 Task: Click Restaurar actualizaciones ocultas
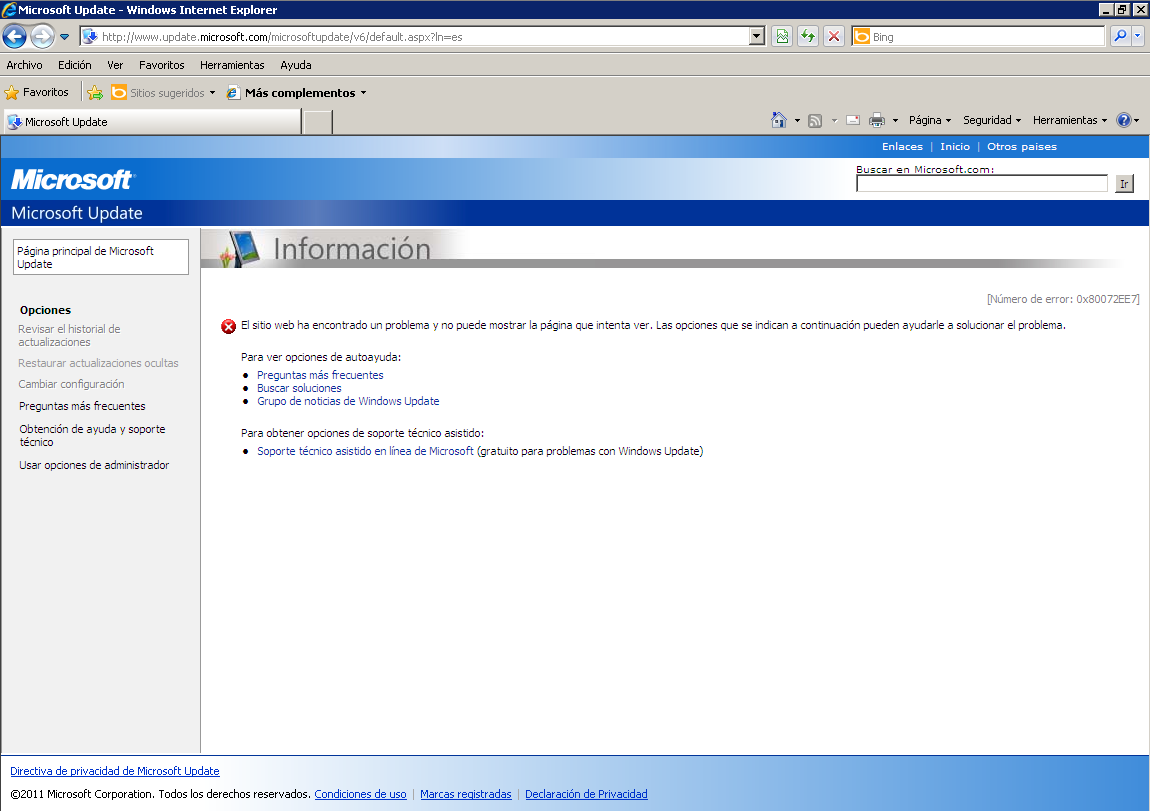pos(98,363)
